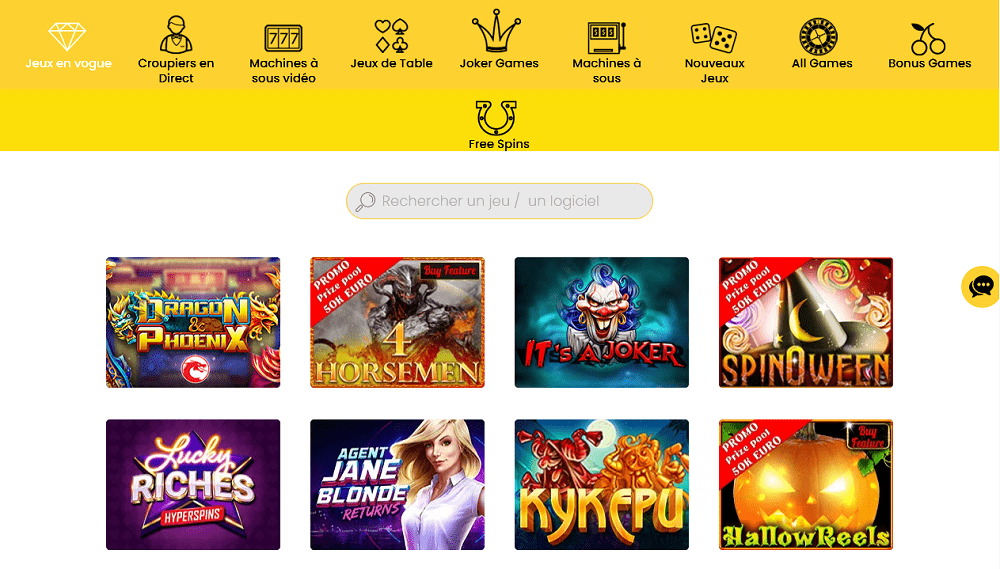Open the Machines à sous vidéo 777 icon
1000x569 pixels.
coord(283,38)
